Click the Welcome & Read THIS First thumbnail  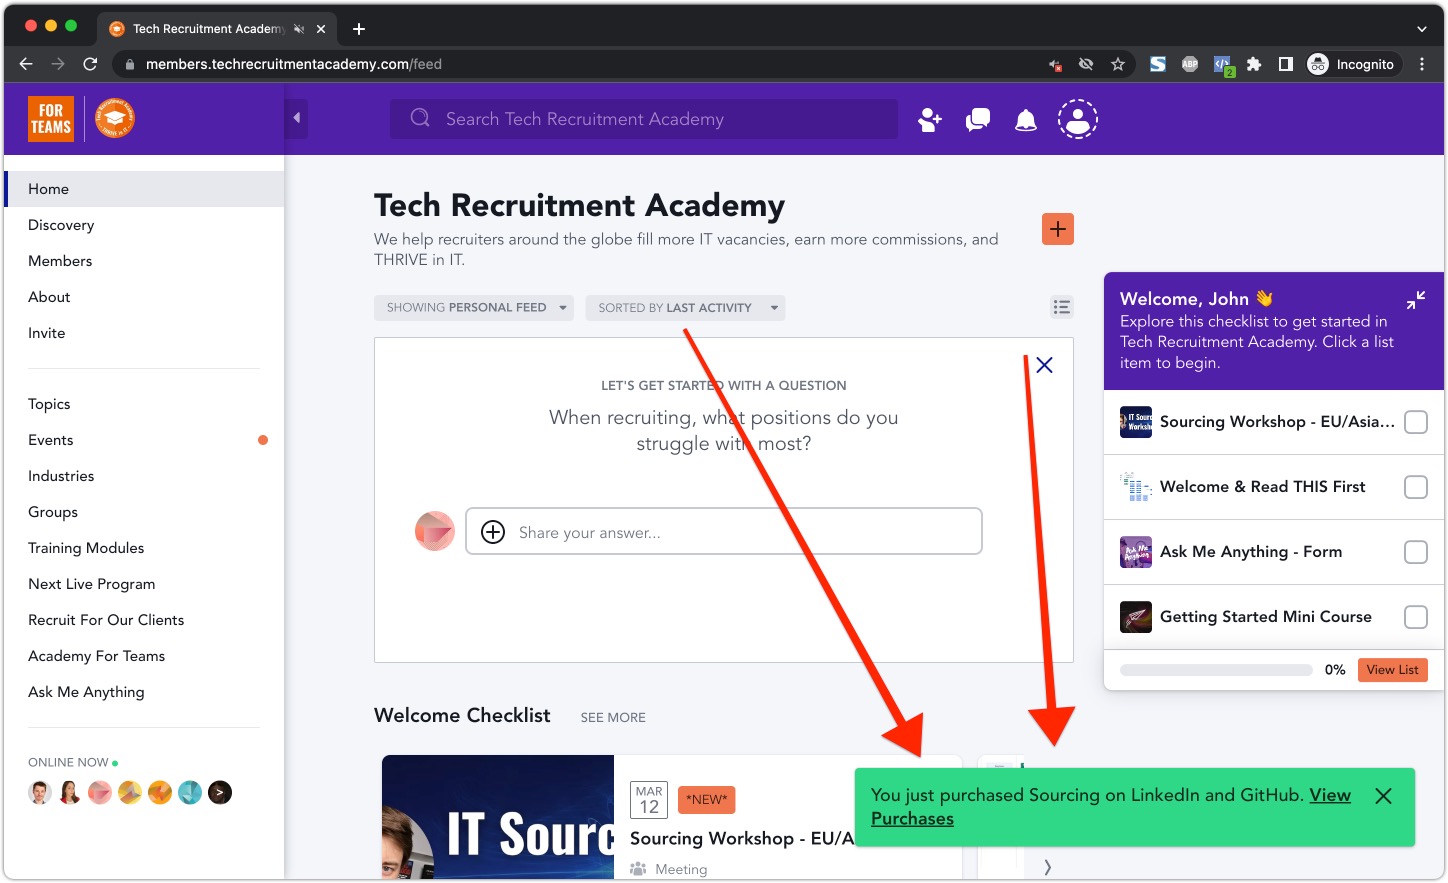click(x=1136, y=487)
